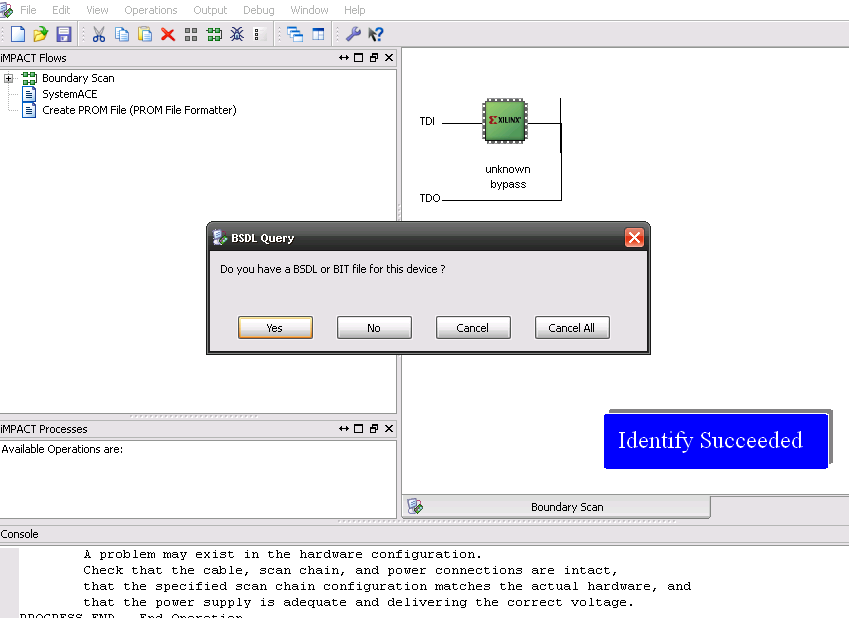Click the red X Delete icon
Screen dimensions: 849x618
[x=168, y=35]
